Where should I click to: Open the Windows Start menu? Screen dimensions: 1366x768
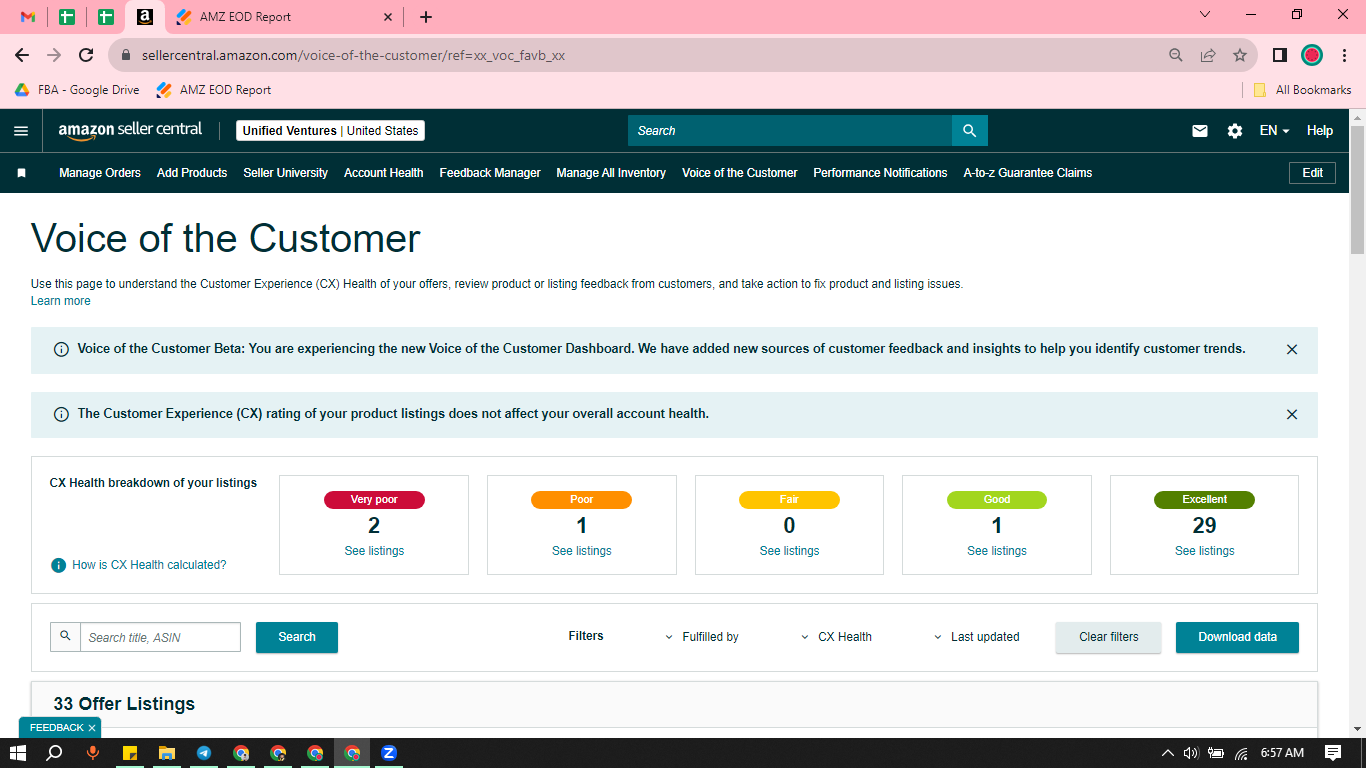point(17,753)
